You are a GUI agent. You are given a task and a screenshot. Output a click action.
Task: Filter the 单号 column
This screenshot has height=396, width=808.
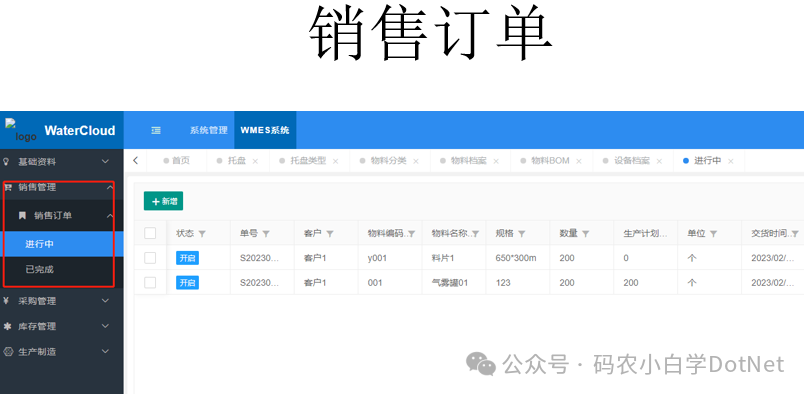pyautogui.click(x=266, y=234)
